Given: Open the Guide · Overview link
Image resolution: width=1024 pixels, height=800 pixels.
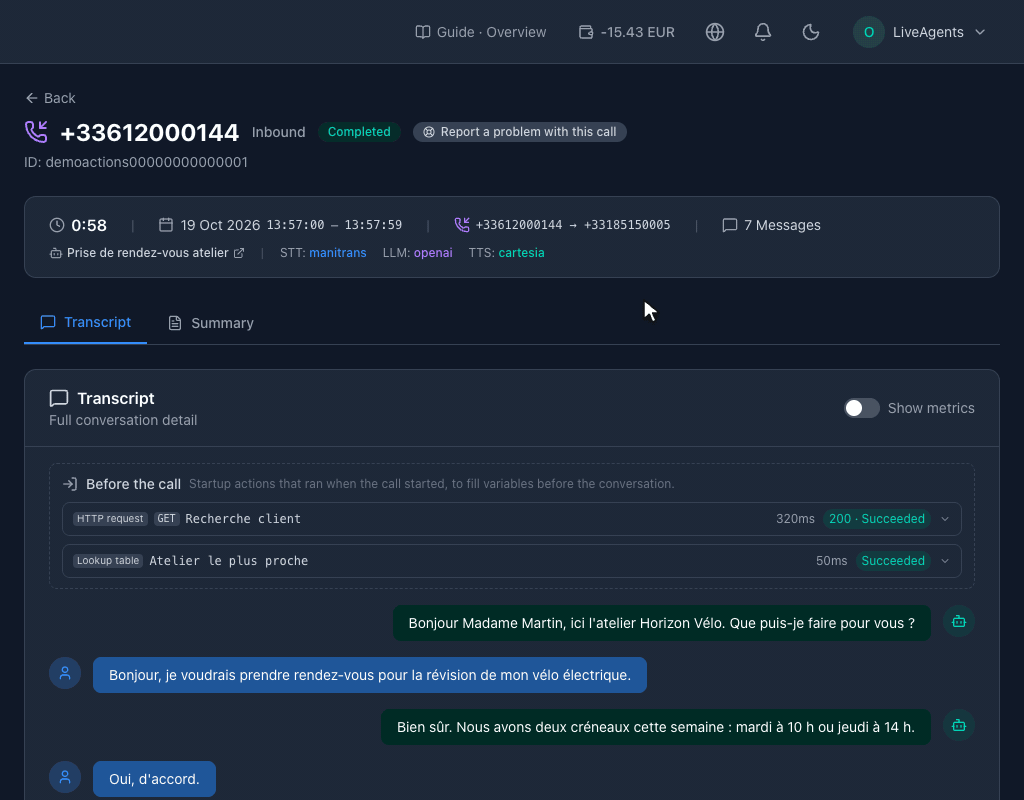Looking at the screenshot, I should (x=481, y=32).
